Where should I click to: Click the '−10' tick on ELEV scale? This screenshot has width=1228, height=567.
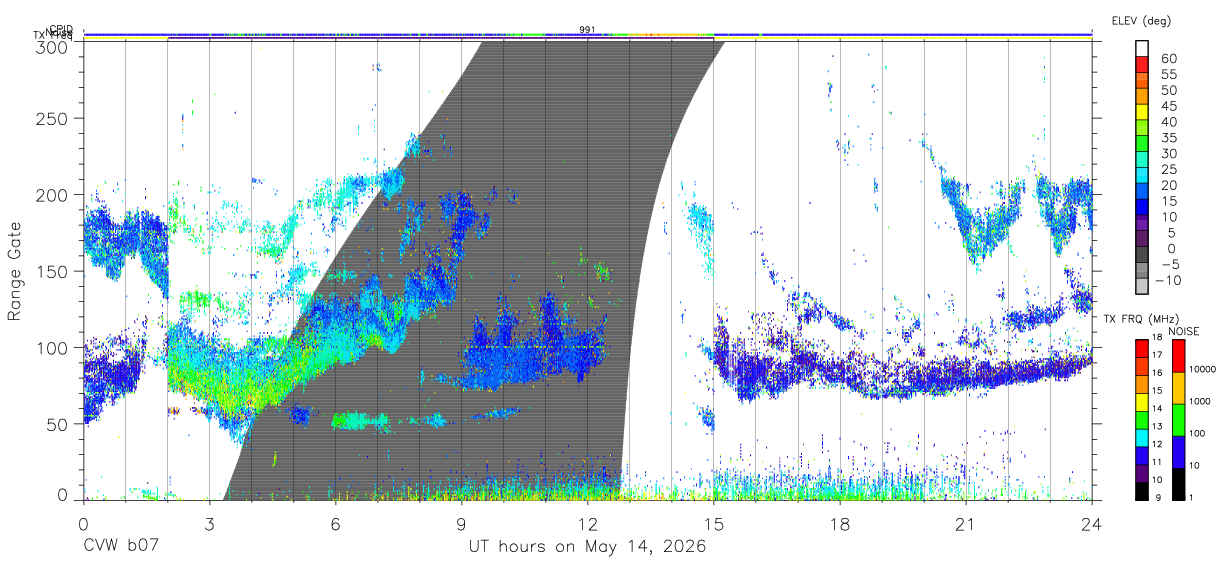point(1170,281)
